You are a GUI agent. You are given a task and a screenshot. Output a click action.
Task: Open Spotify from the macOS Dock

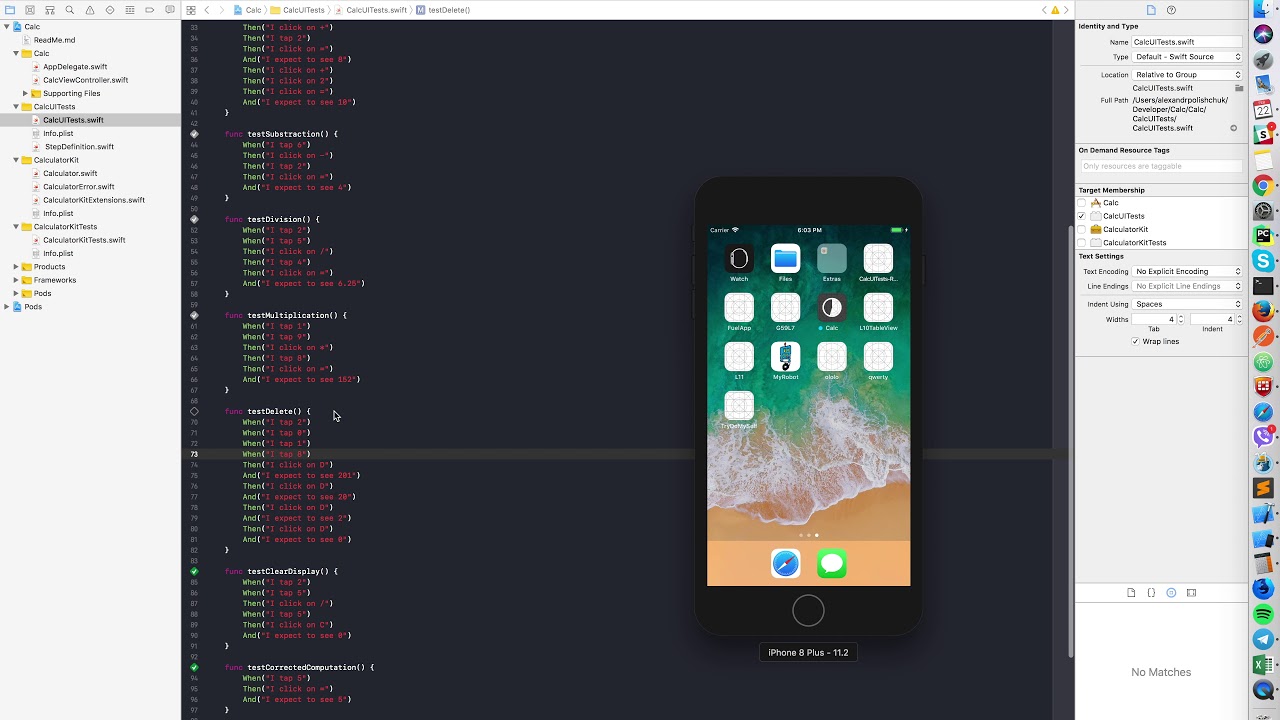point(1264,613)
